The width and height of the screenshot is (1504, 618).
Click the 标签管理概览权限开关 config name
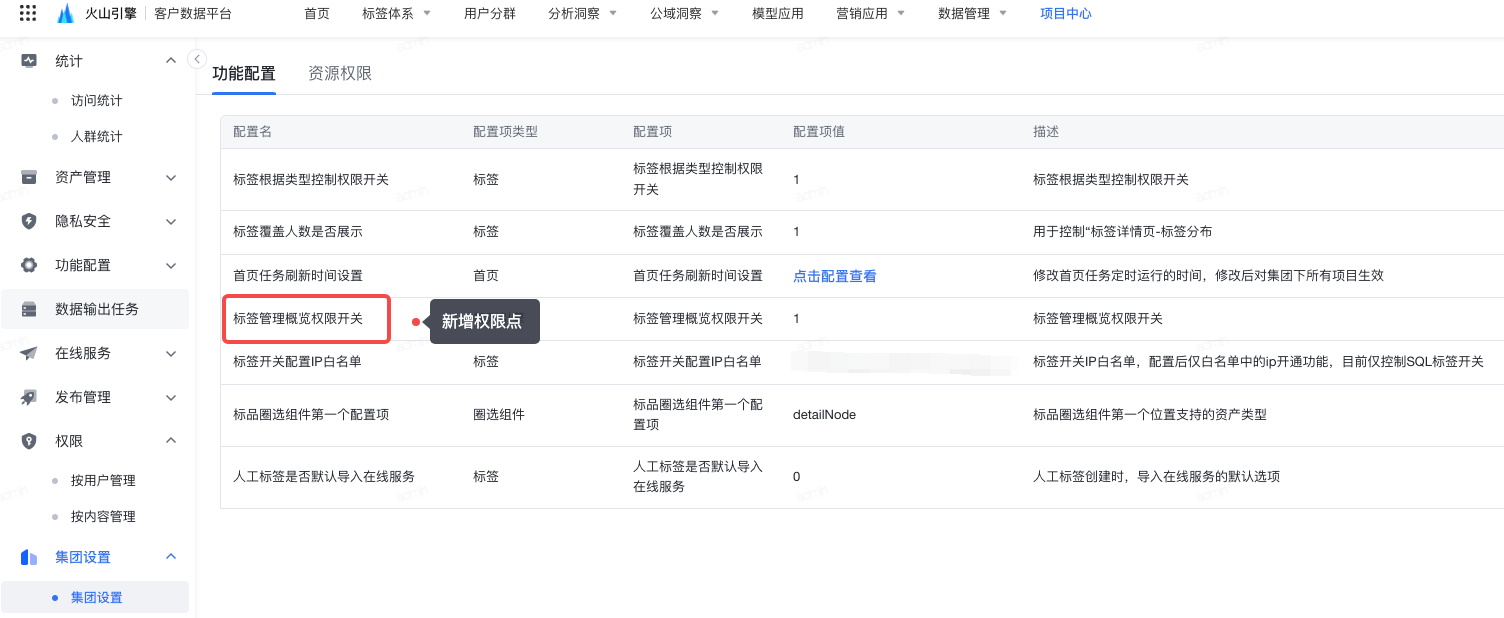[x=298, y=319]
